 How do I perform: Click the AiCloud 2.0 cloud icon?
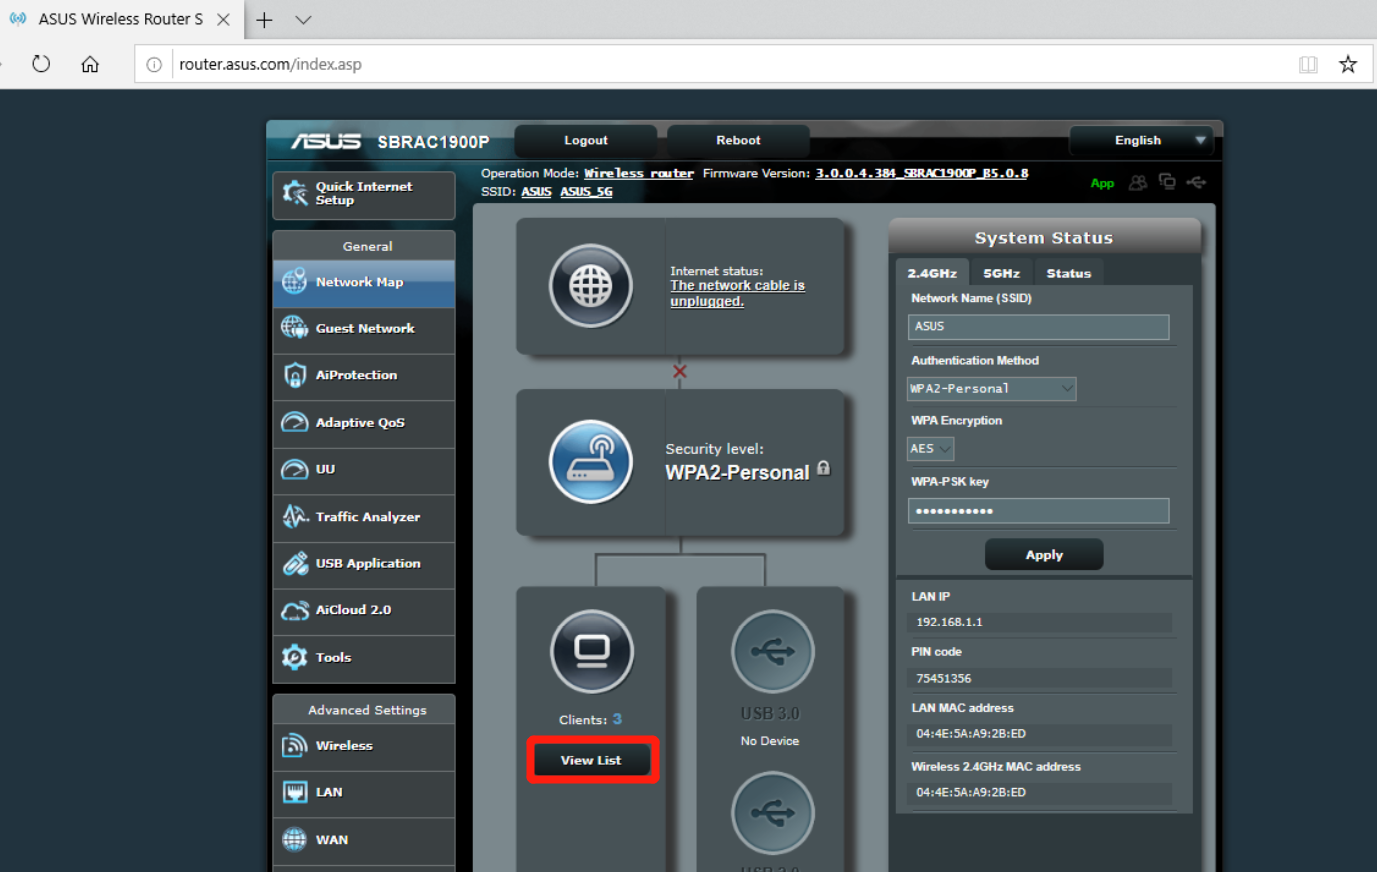click(x=294, y=610)
